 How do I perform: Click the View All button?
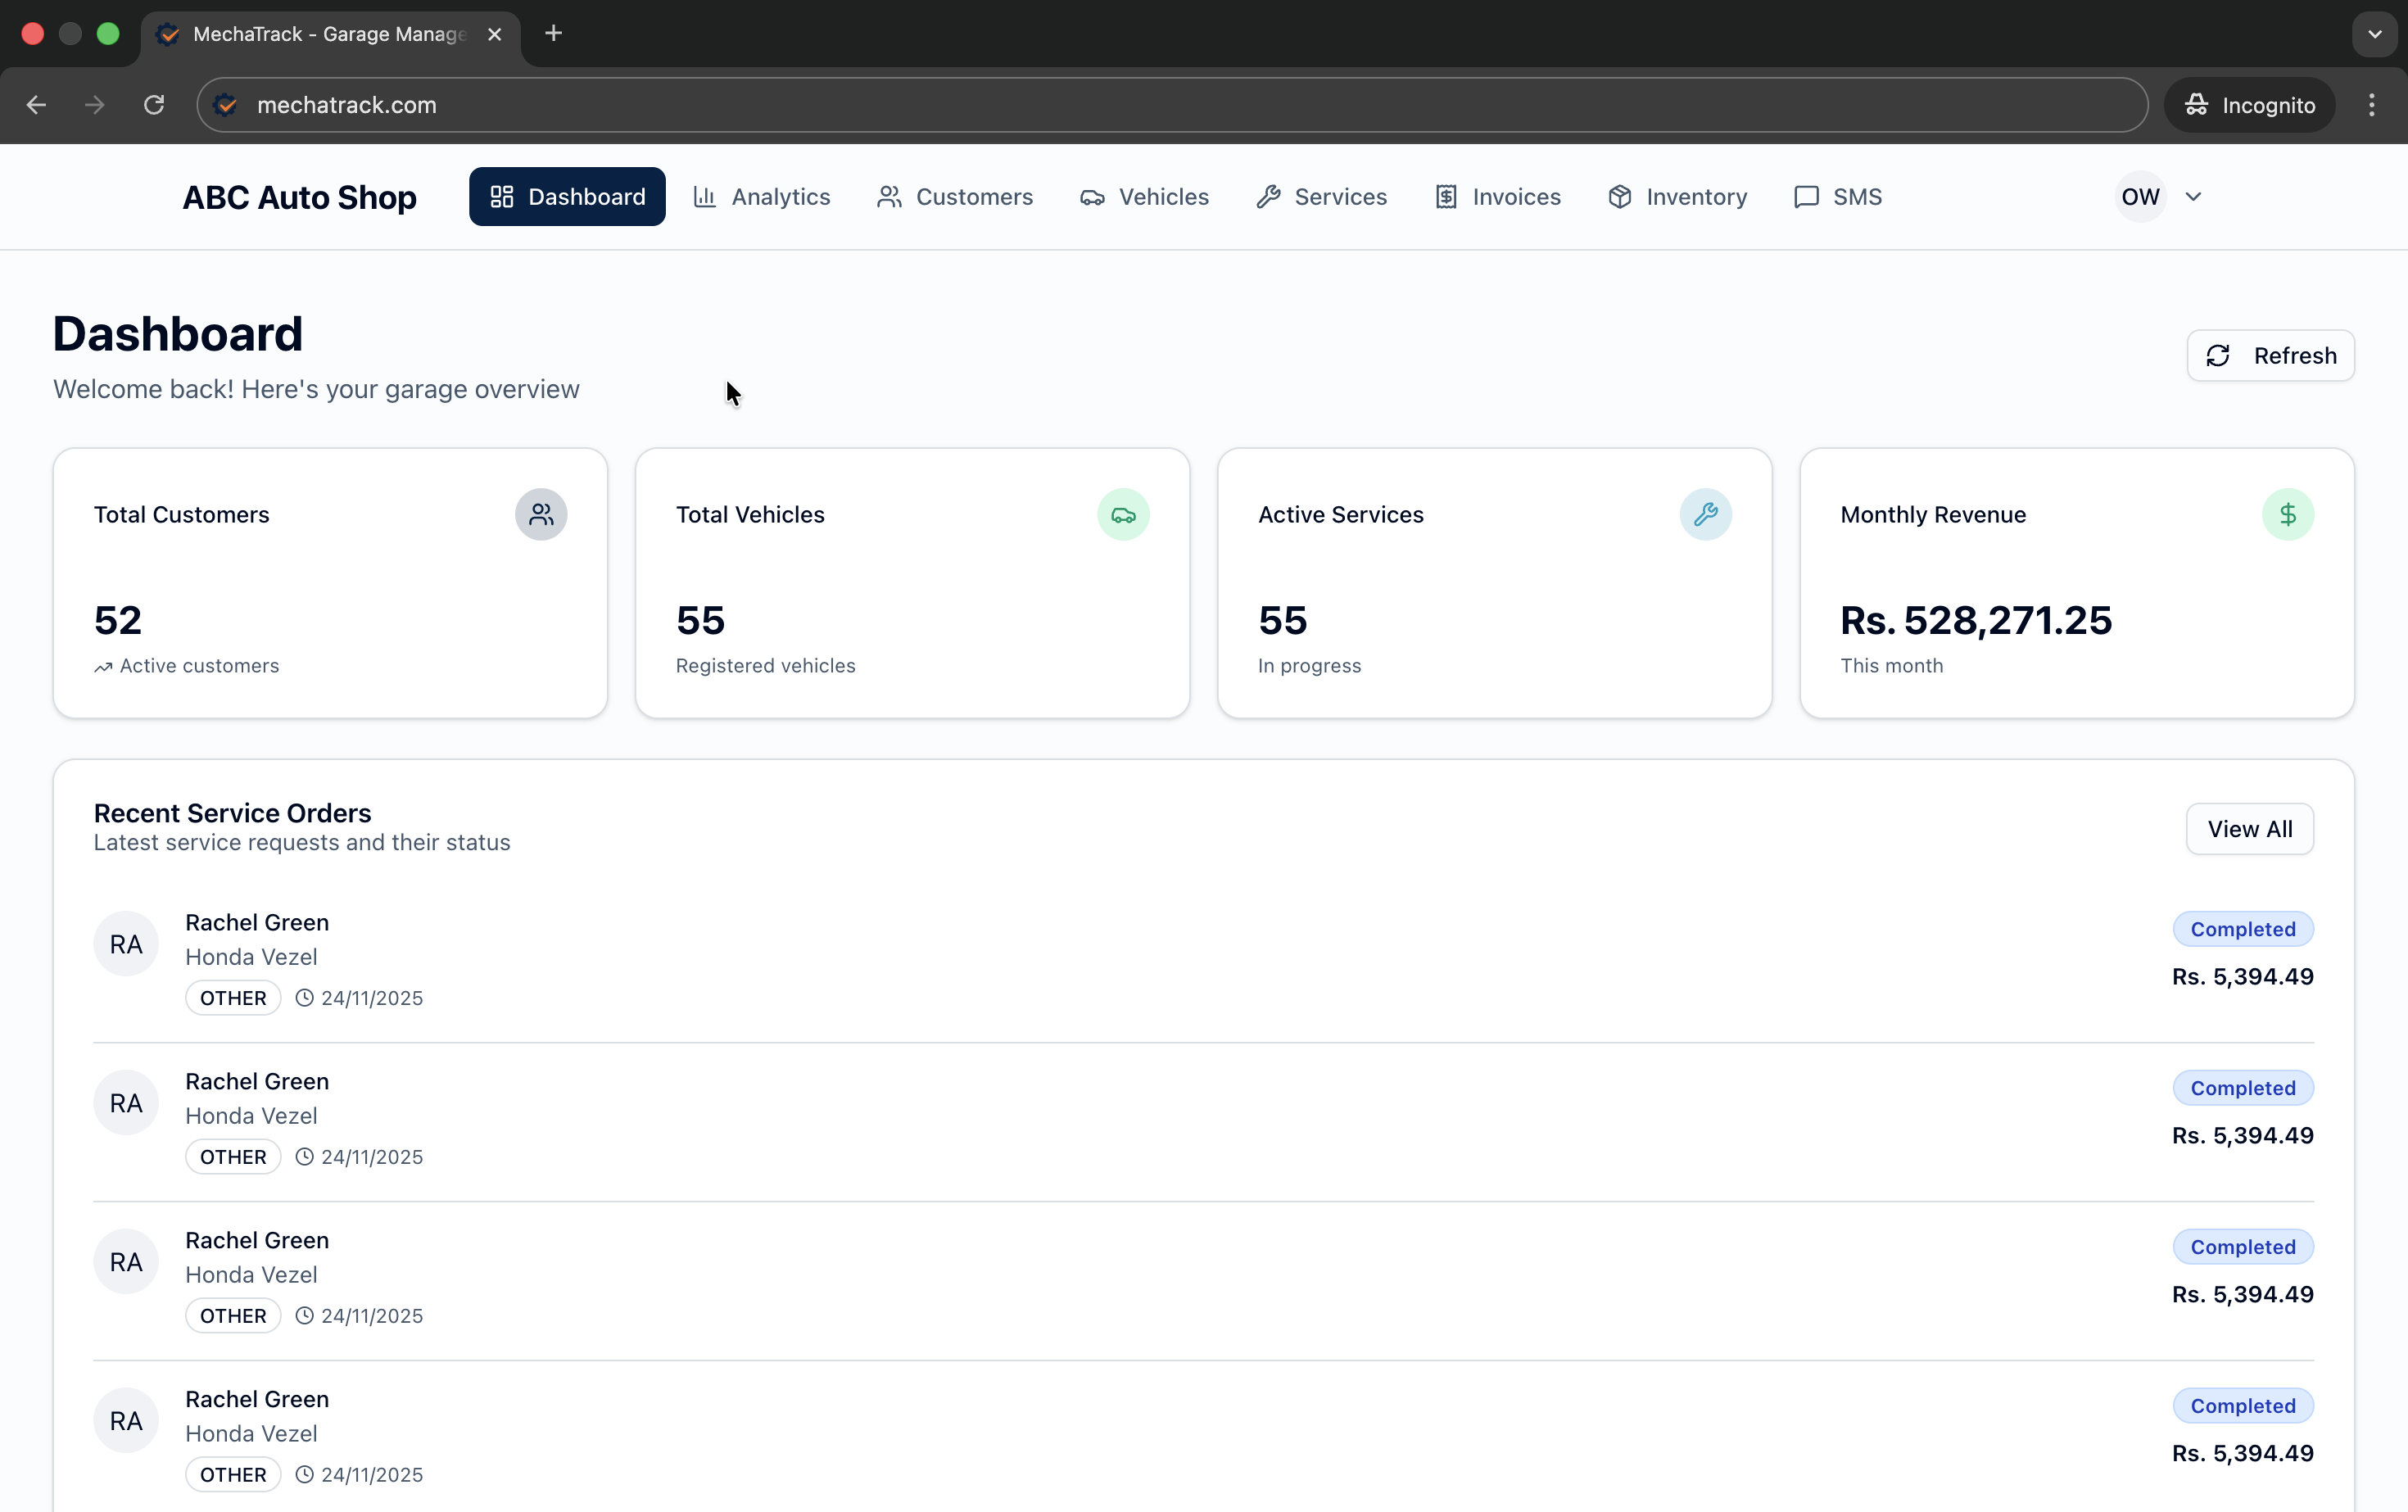(2249, 828)
